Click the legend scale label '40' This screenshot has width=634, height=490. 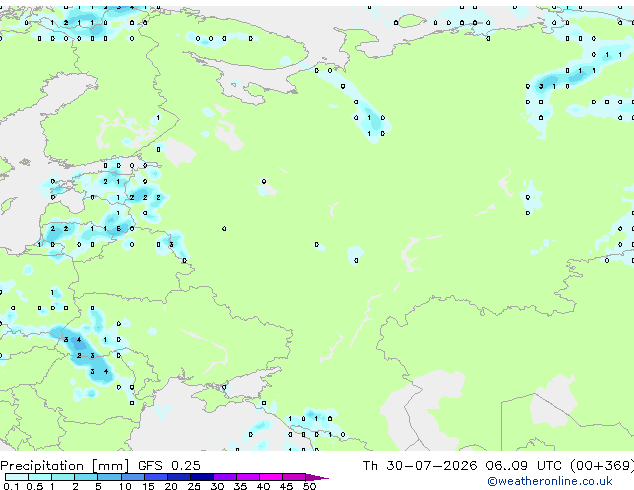coord(263,486)
